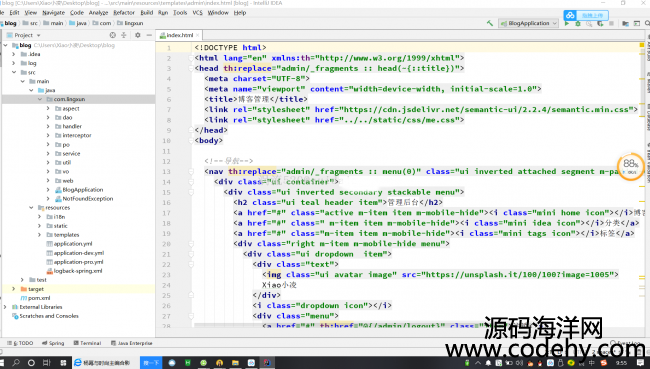Screen dimensions: 650x369
Task: Open the VCS menu
Action: 197,13
